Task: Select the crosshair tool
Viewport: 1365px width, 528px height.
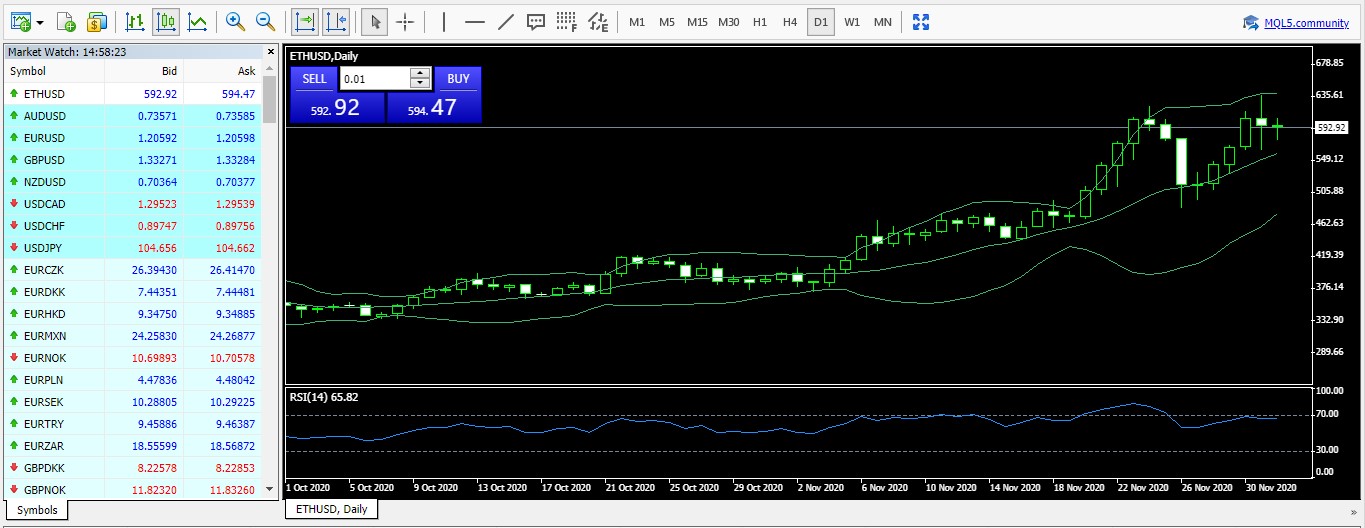Action: 405,21
